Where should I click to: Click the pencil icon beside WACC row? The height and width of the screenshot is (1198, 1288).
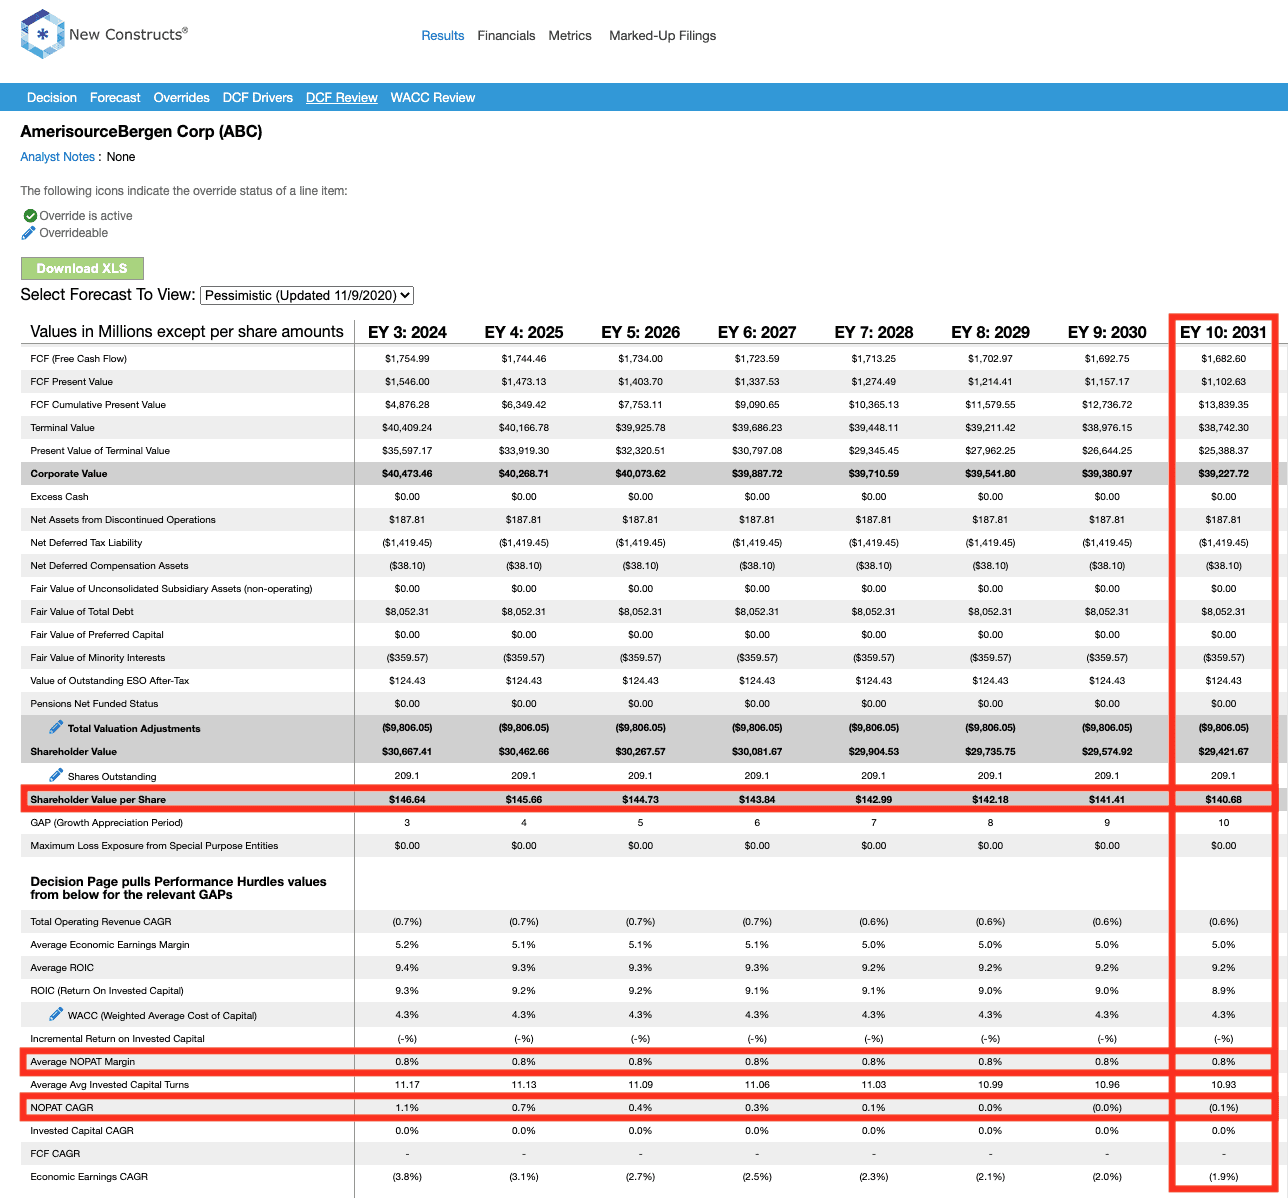56,1014
